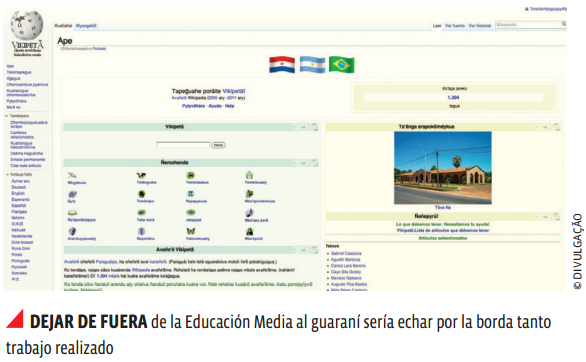
Task: Switch to the Español language version
Action: tap(19, 205)
